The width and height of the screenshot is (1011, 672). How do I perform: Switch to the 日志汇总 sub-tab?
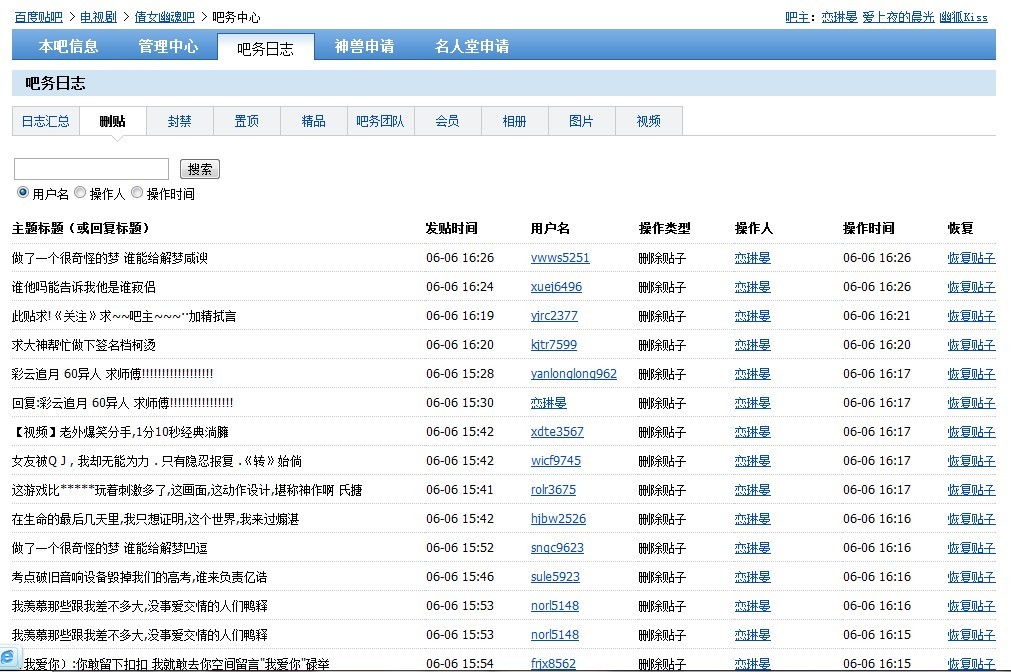click(46, 121)
